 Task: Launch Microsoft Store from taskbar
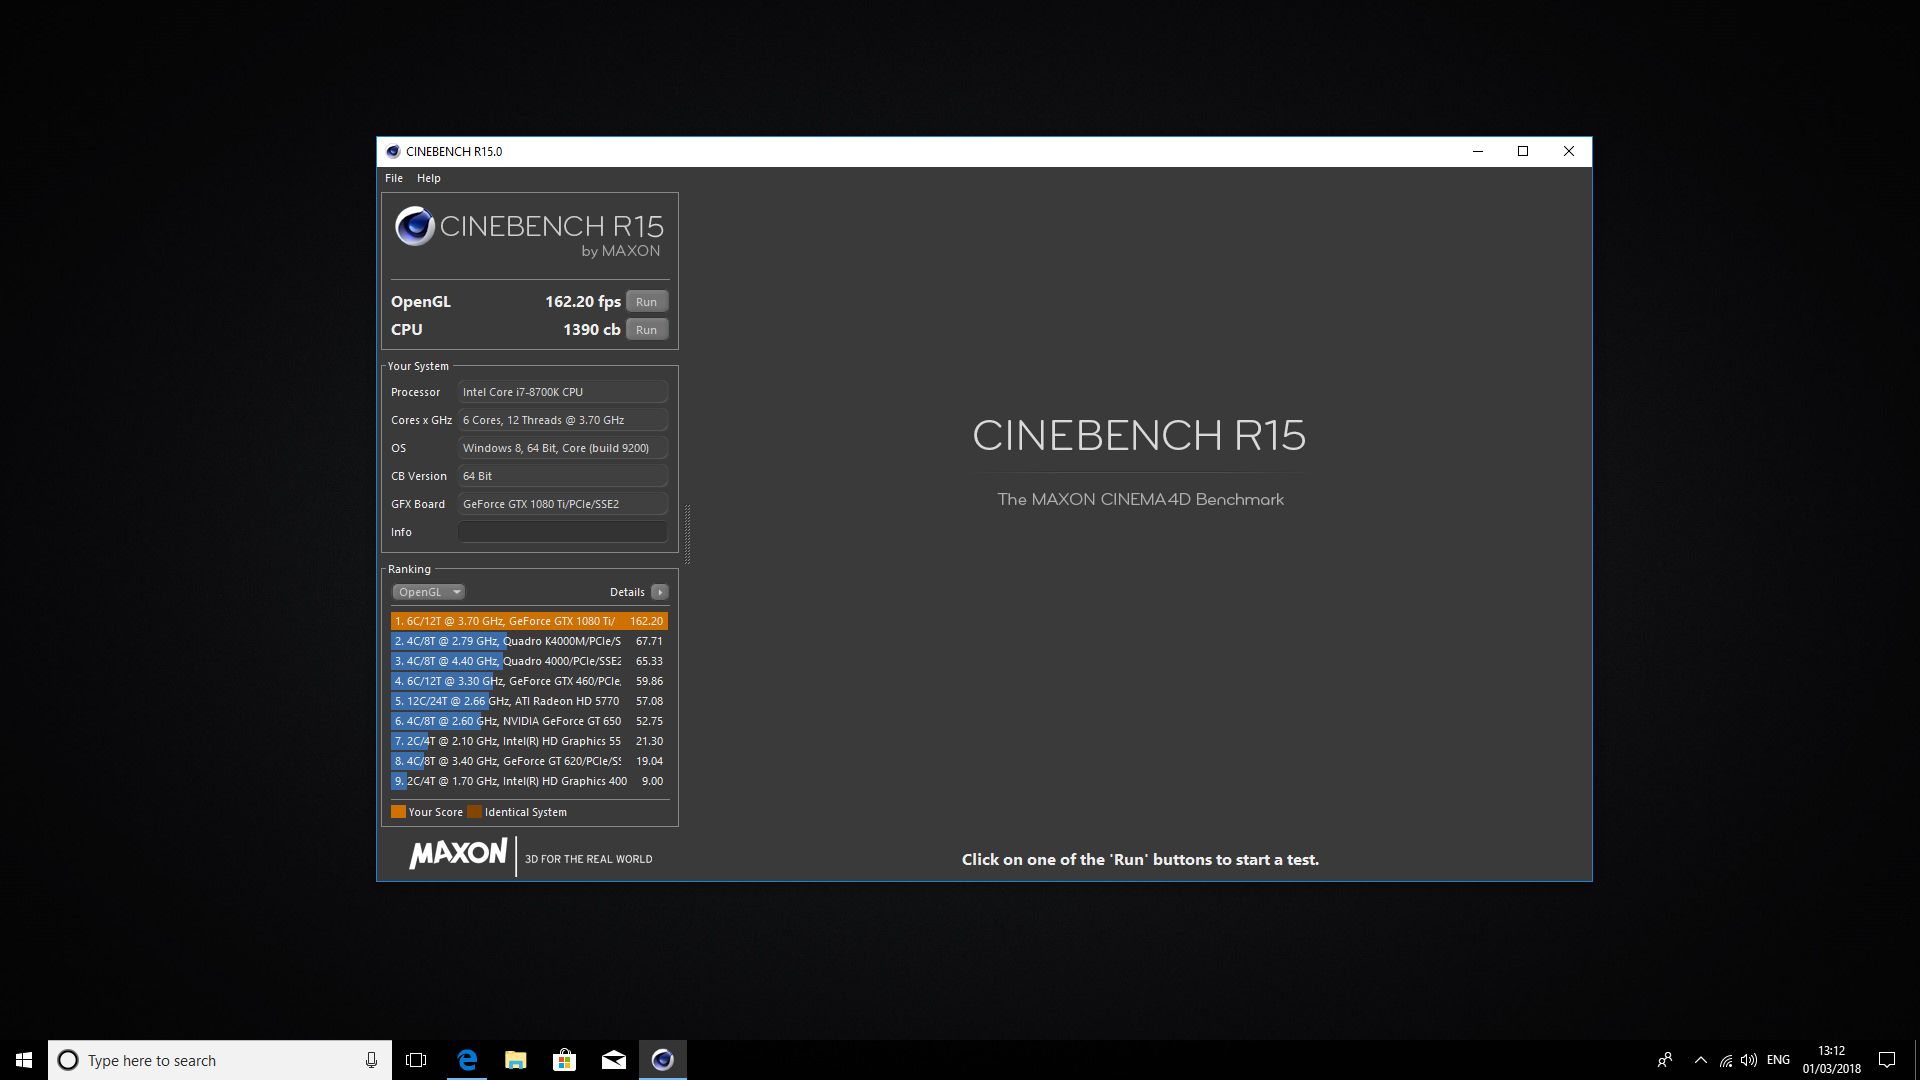tap(565, 1060)
